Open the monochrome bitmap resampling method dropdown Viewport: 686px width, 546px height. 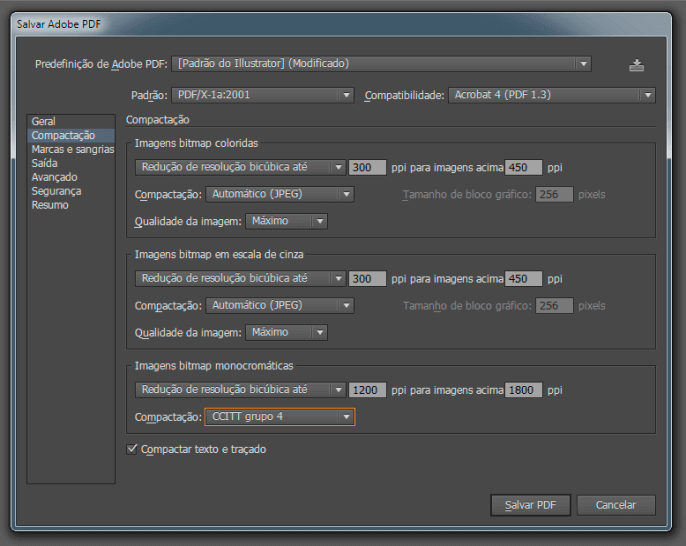240,390
